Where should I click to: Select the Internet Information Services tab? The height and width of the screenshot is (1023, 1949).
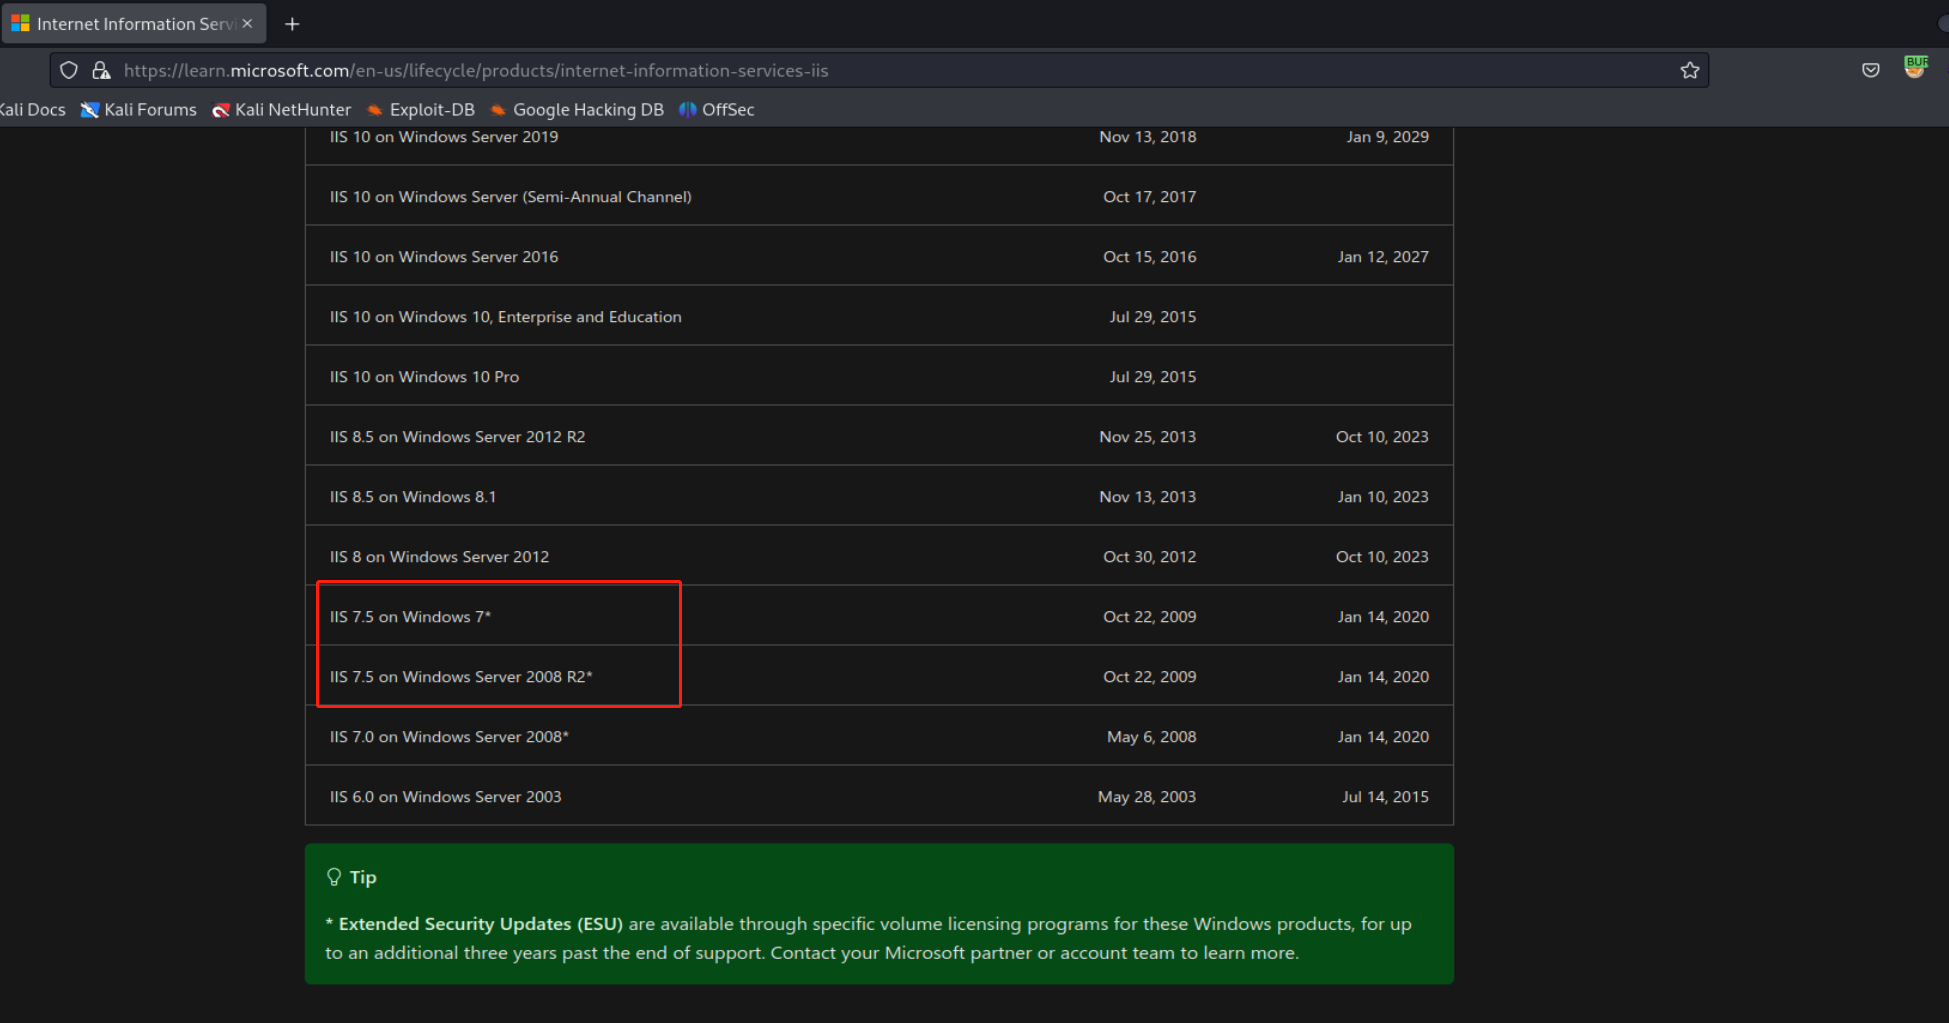[x=134, y=24]
